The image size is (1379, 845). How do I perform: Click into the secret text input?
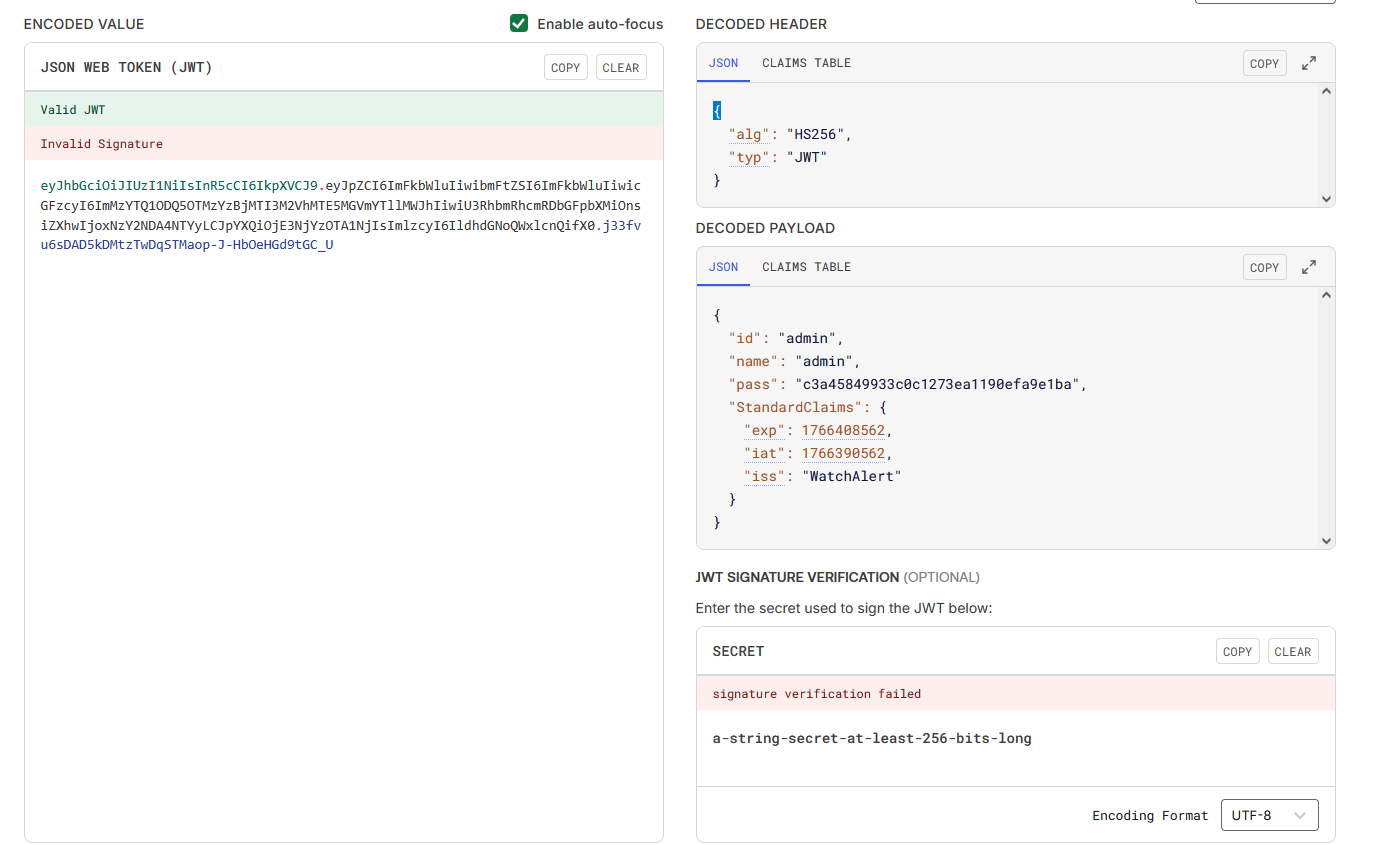click(871, 739)
